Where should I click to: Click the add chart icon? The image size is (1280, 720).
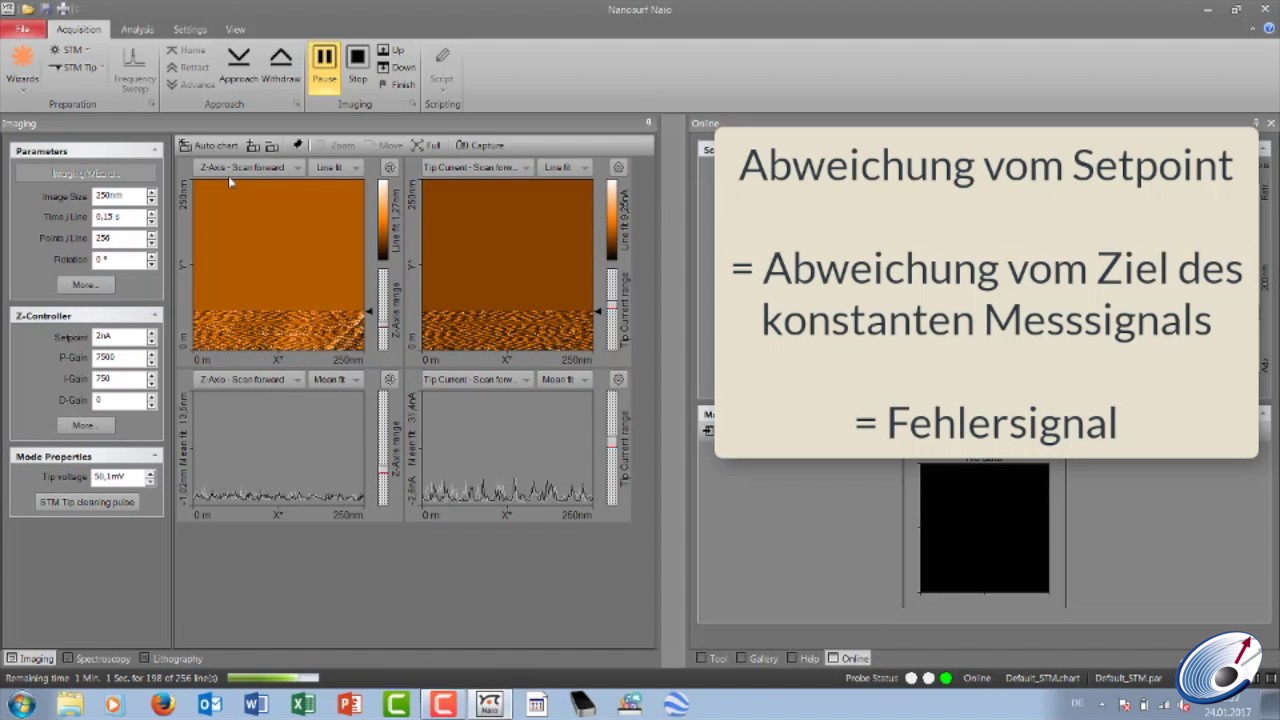[253, 145]
